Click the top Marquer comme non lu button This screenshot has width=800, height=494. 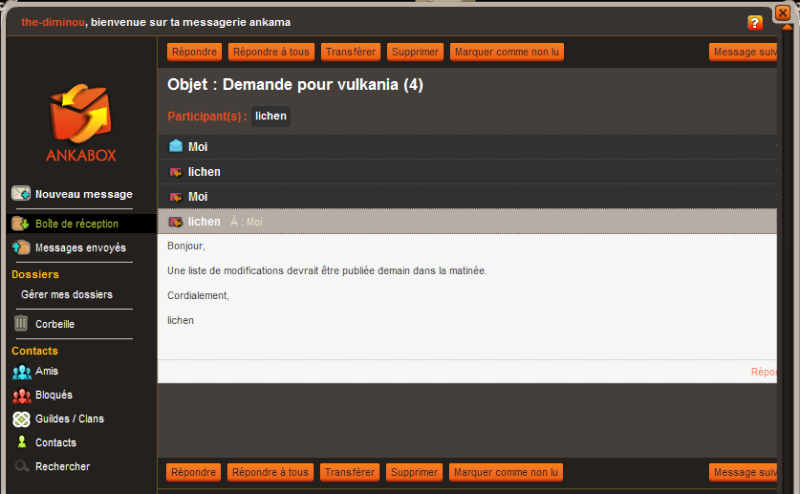pyautogui.click(x=507, y=52)
